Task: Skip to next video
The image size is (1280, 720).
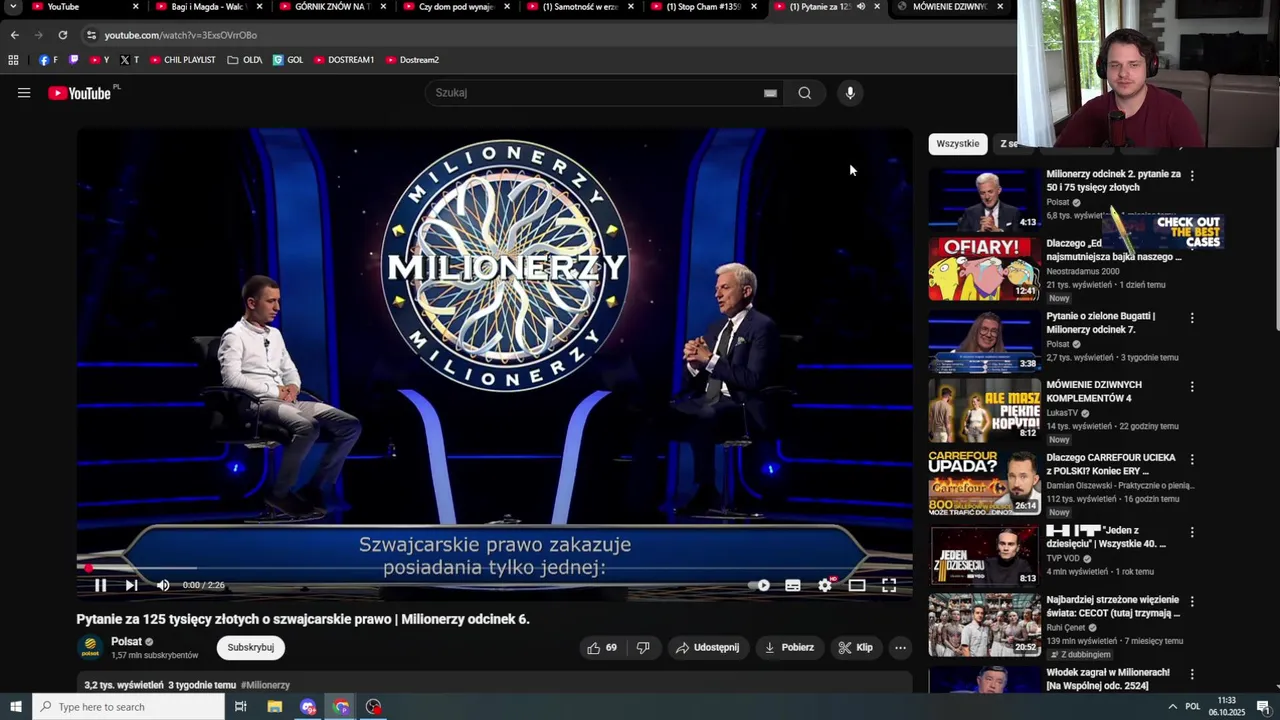Action: 131,585
